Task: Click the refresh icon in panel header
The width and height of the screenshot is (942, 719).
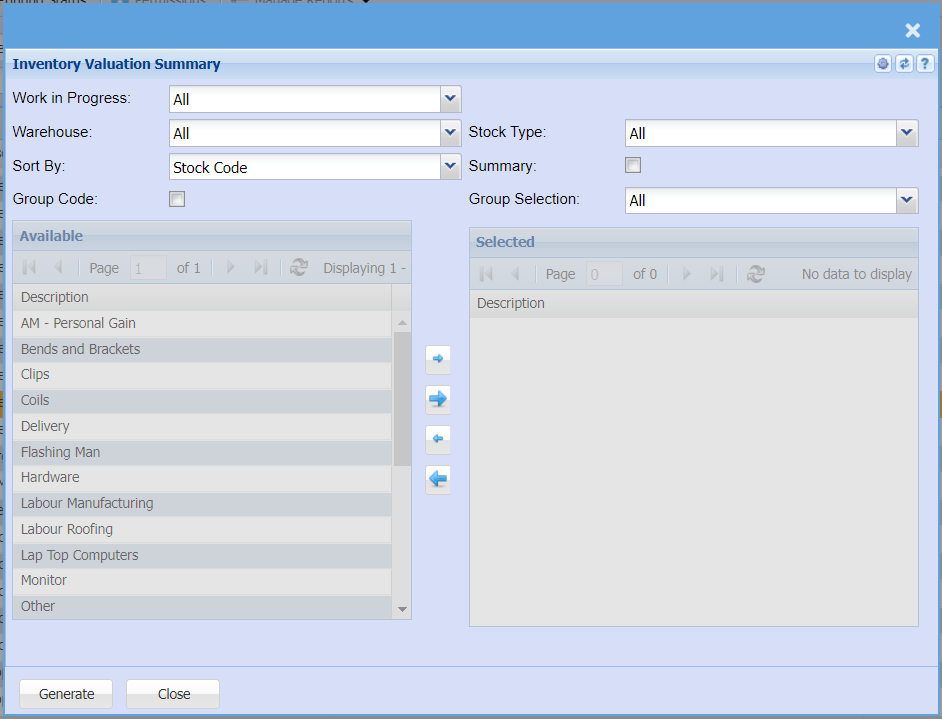Action: pos(904,64)
